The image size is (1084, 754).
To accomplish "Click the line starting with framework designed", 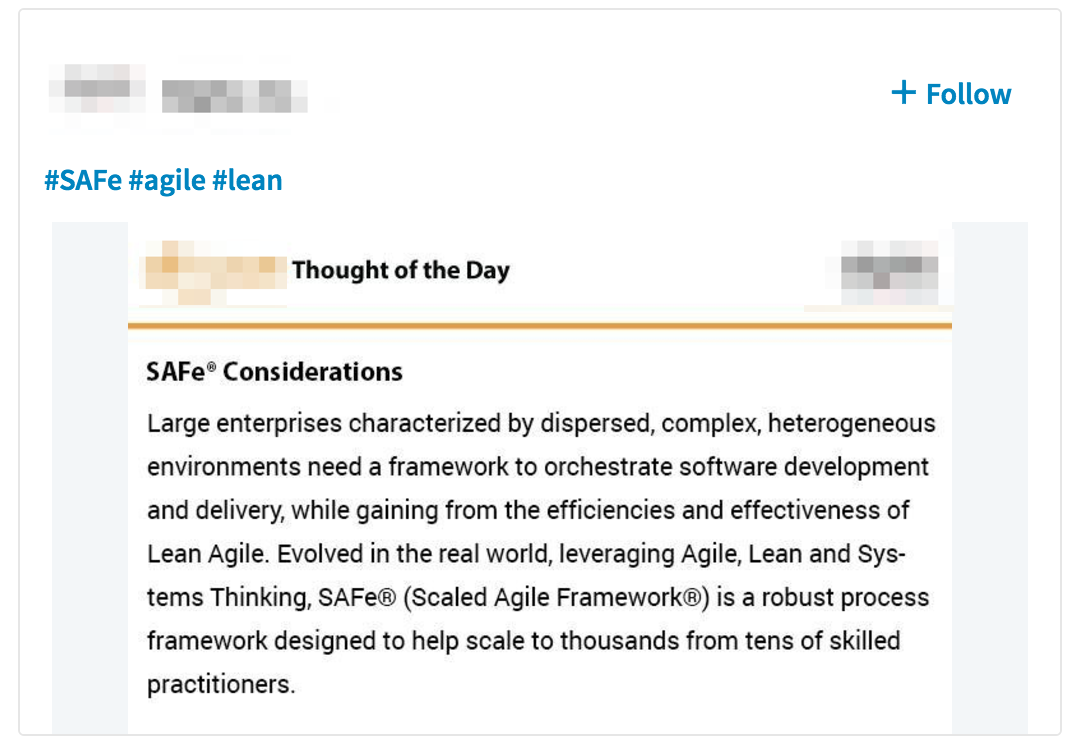I will click(x=523, y=641).
